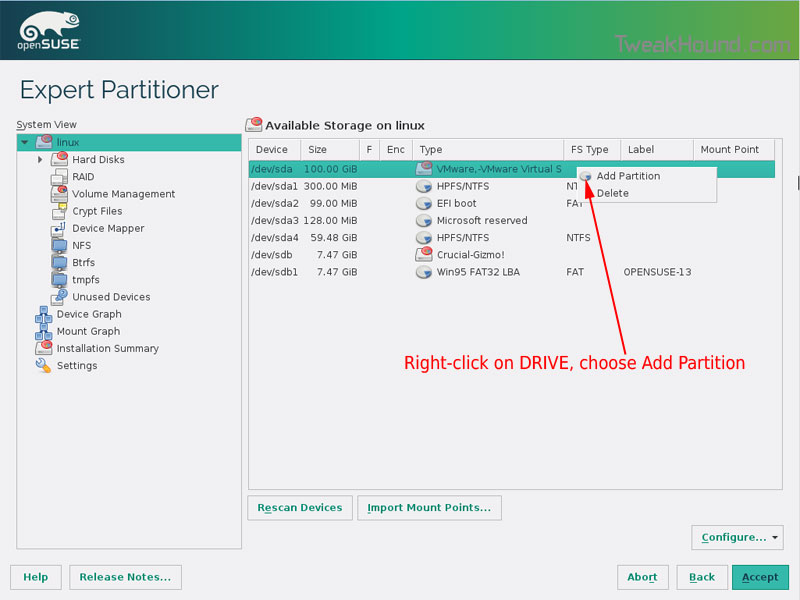Click the Rescan Devices button
800x600 pixels.
pyautogui.click(x=299, y=508)
